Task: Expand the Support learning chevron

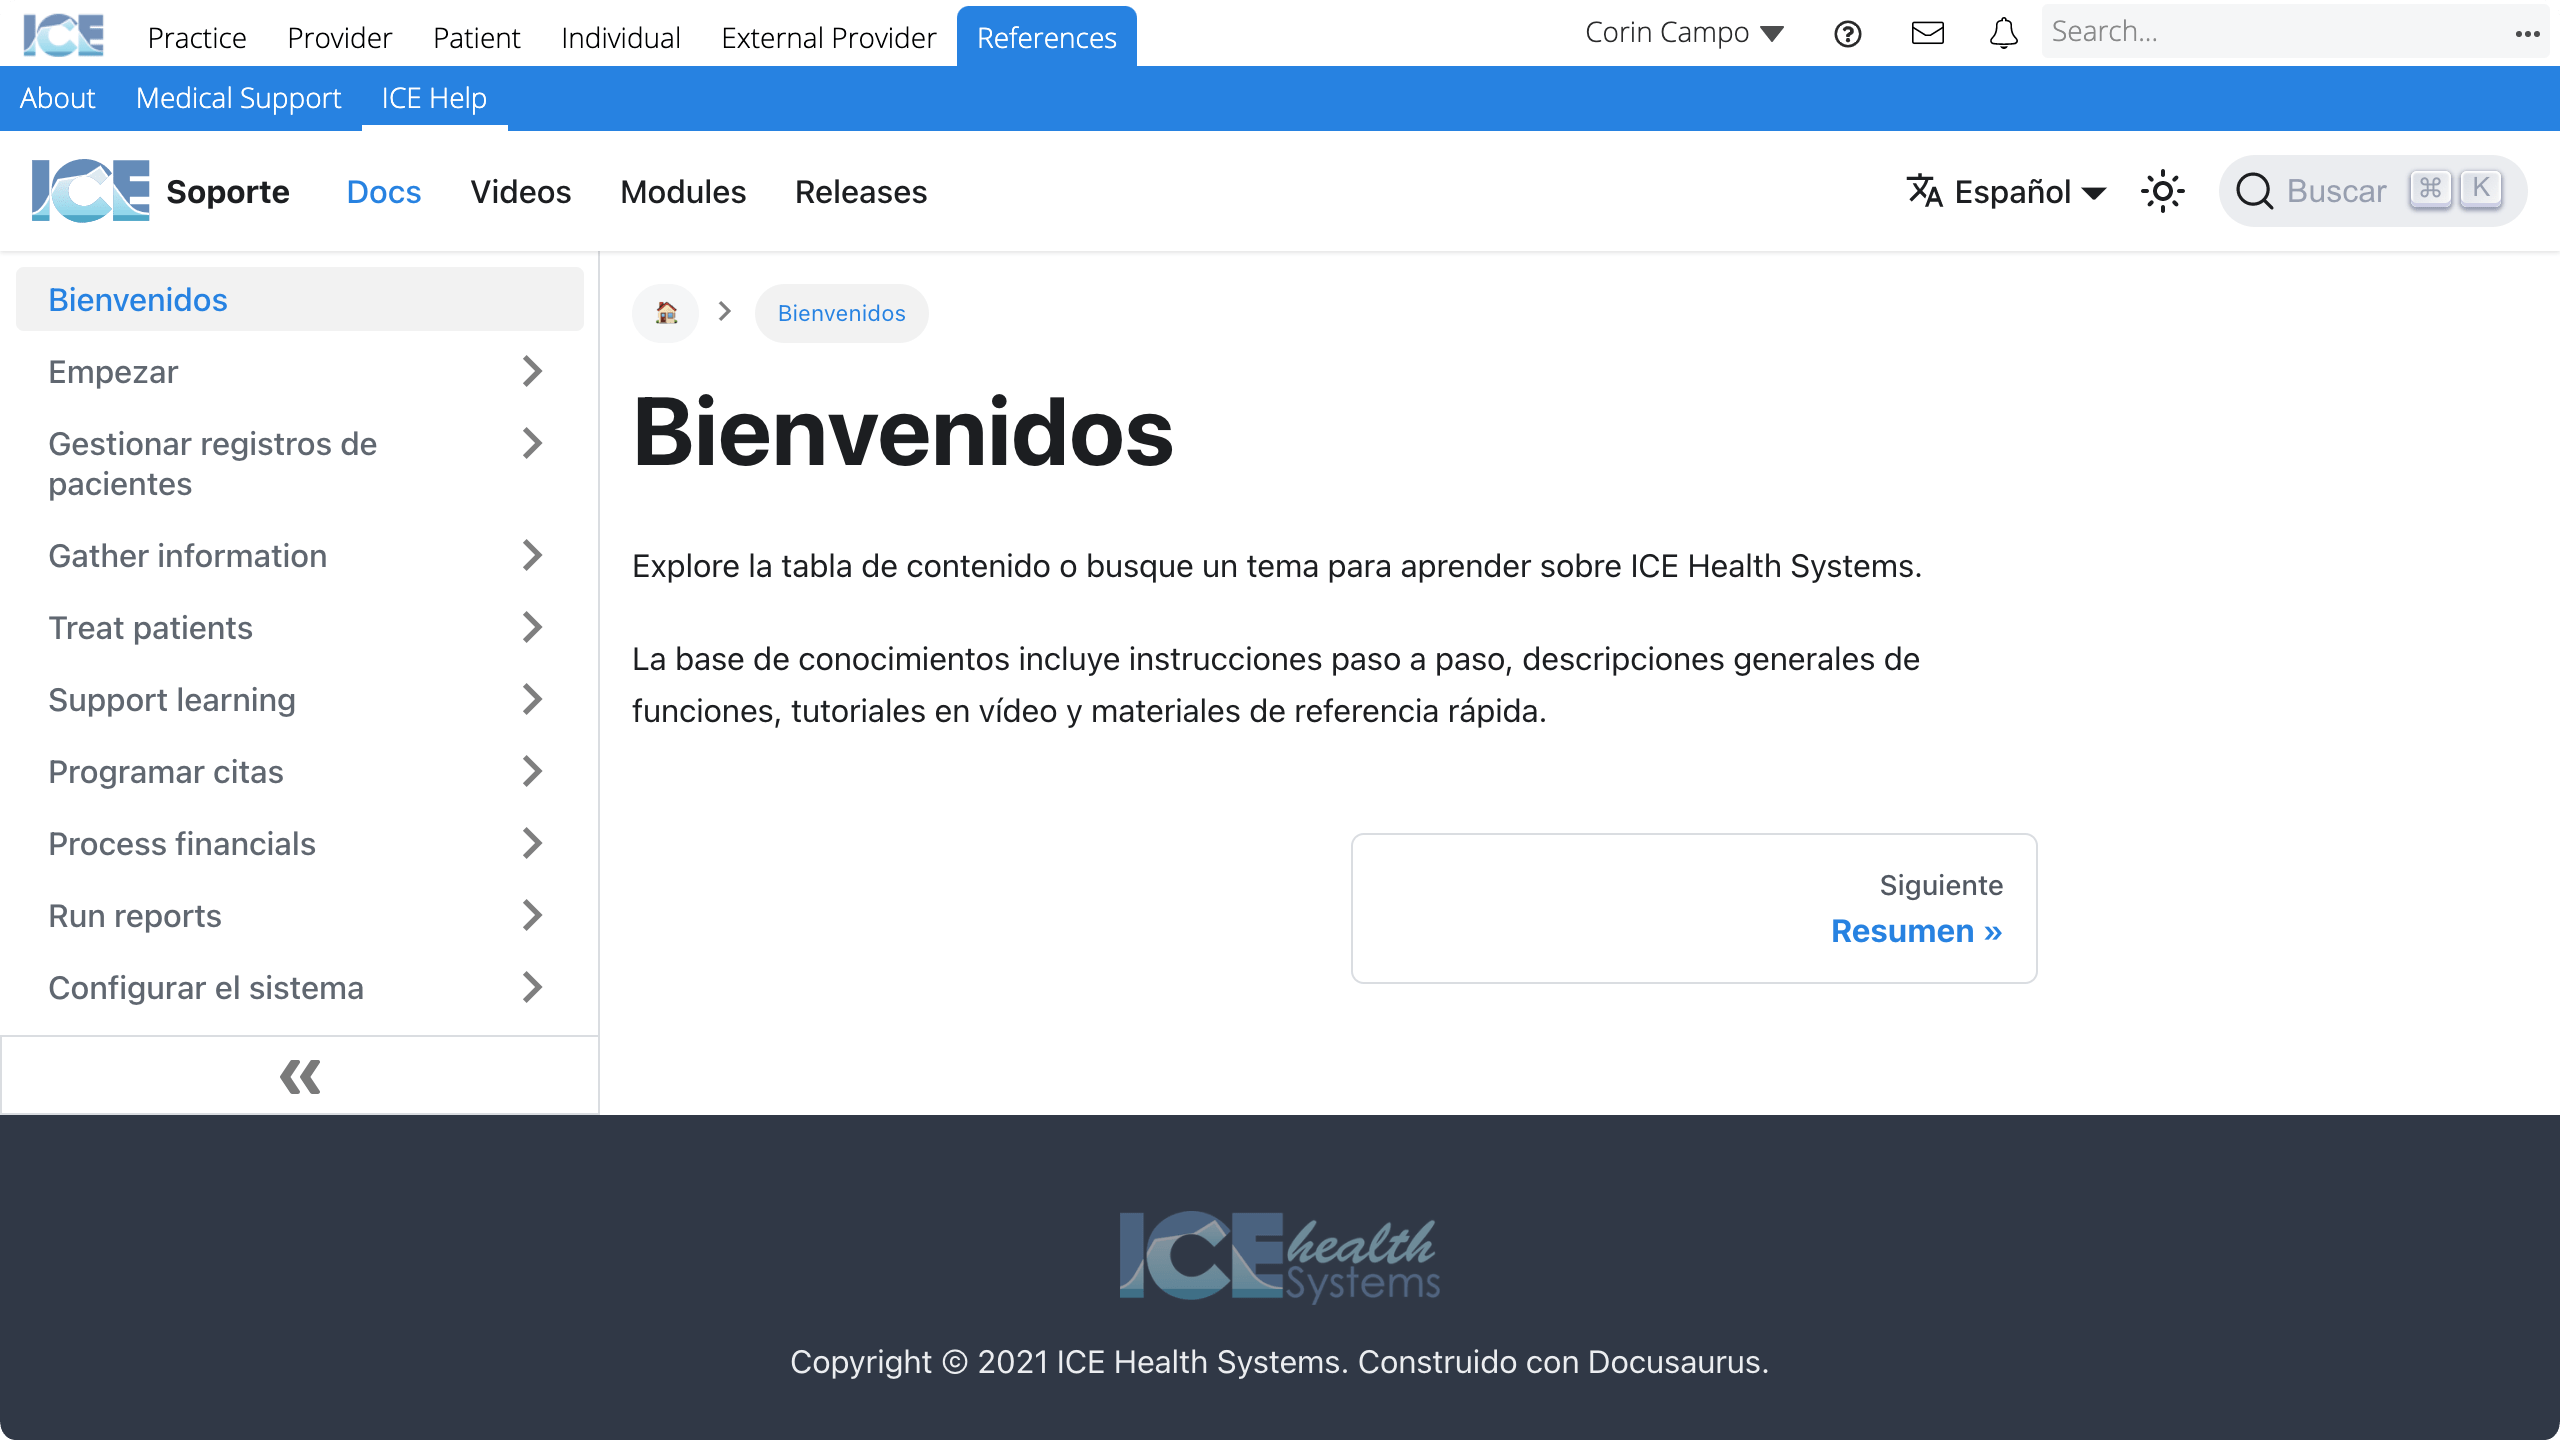Action: [532, 699]
